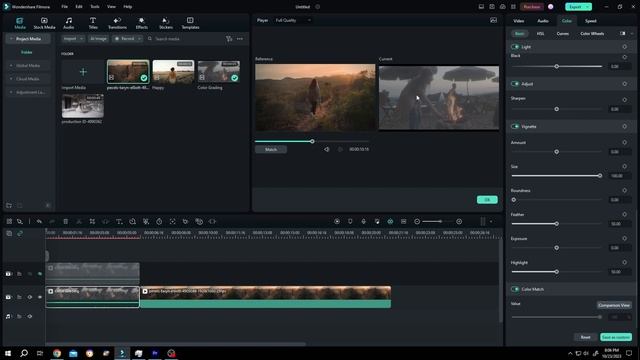Select the Happy media thumbnail
This screenshot has height=360, width=640.
(x=173, y=72)
